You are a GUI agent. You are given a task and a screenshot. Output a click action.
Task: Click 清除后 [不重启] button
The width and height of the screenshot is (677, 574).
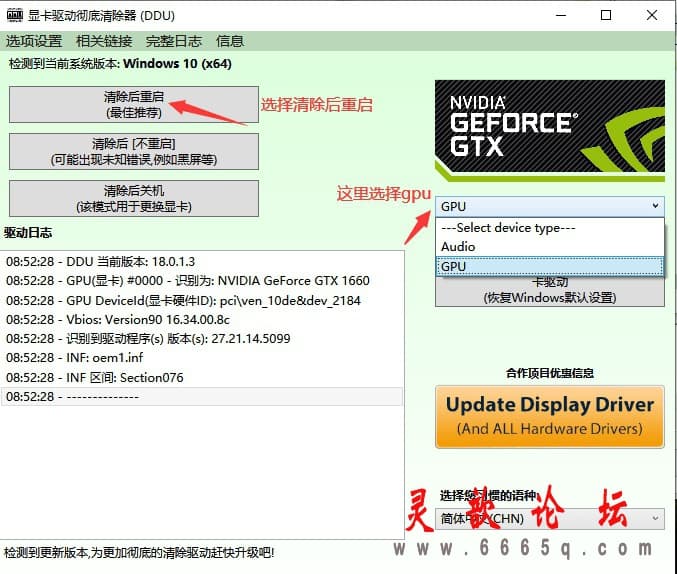click(134, 152)
